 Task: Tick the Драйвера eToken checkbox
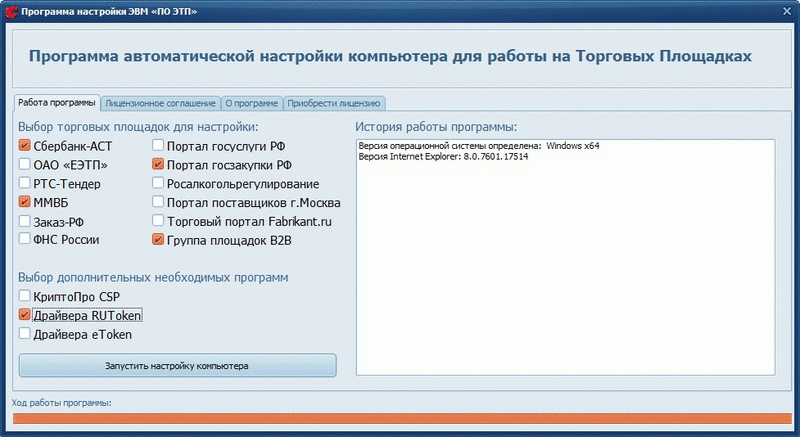24,333
